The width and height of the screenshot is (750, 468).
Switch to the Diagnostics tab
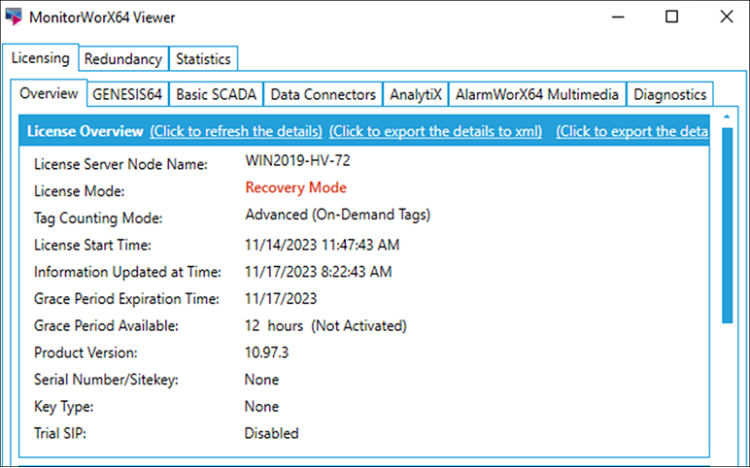tap(670, 94)
